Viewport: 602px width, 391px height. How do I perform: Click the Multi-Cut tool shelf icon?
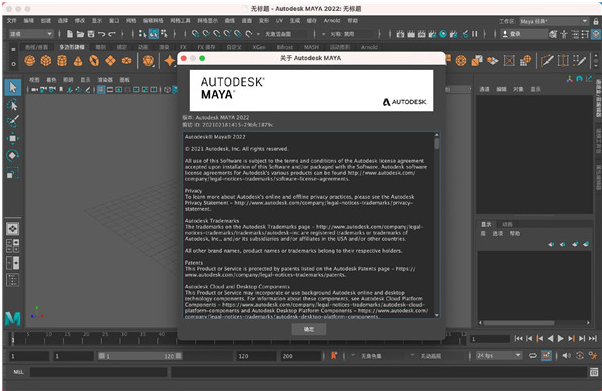pos(547,61)
